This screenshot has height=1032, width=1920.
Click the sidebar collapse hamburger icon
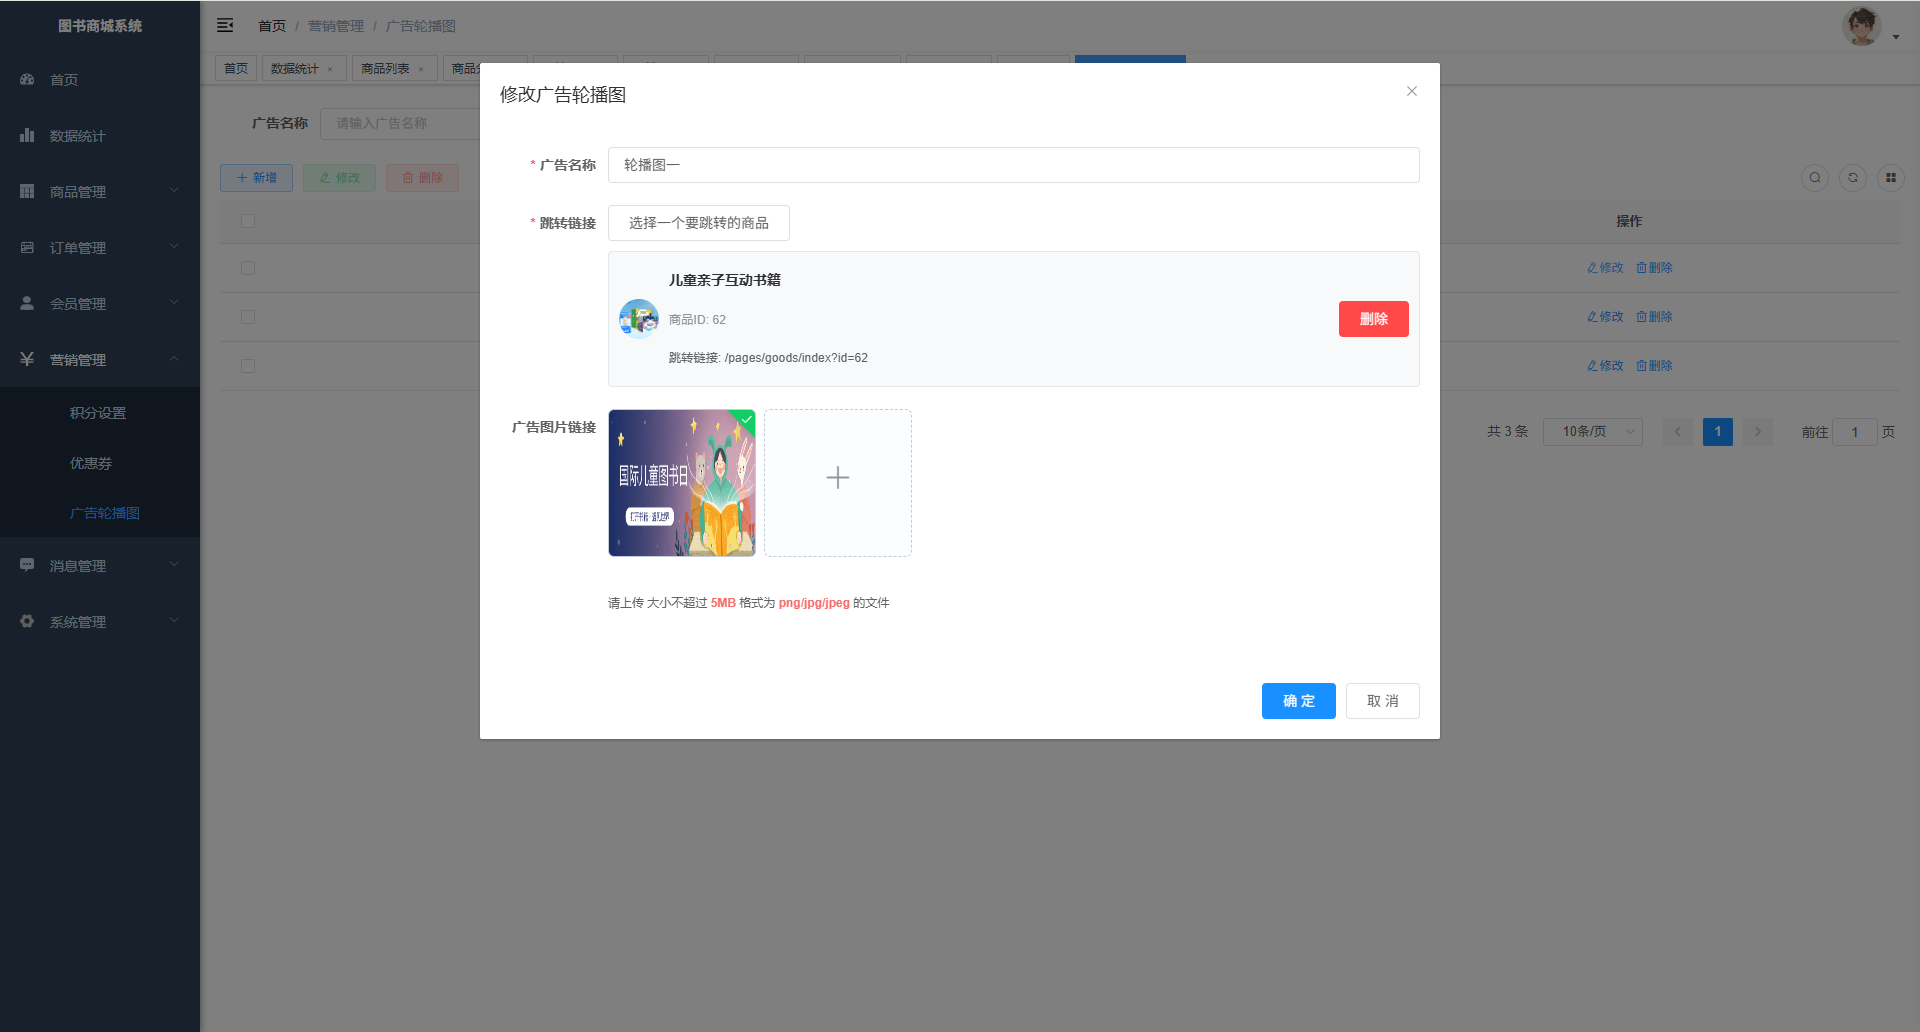225,25
